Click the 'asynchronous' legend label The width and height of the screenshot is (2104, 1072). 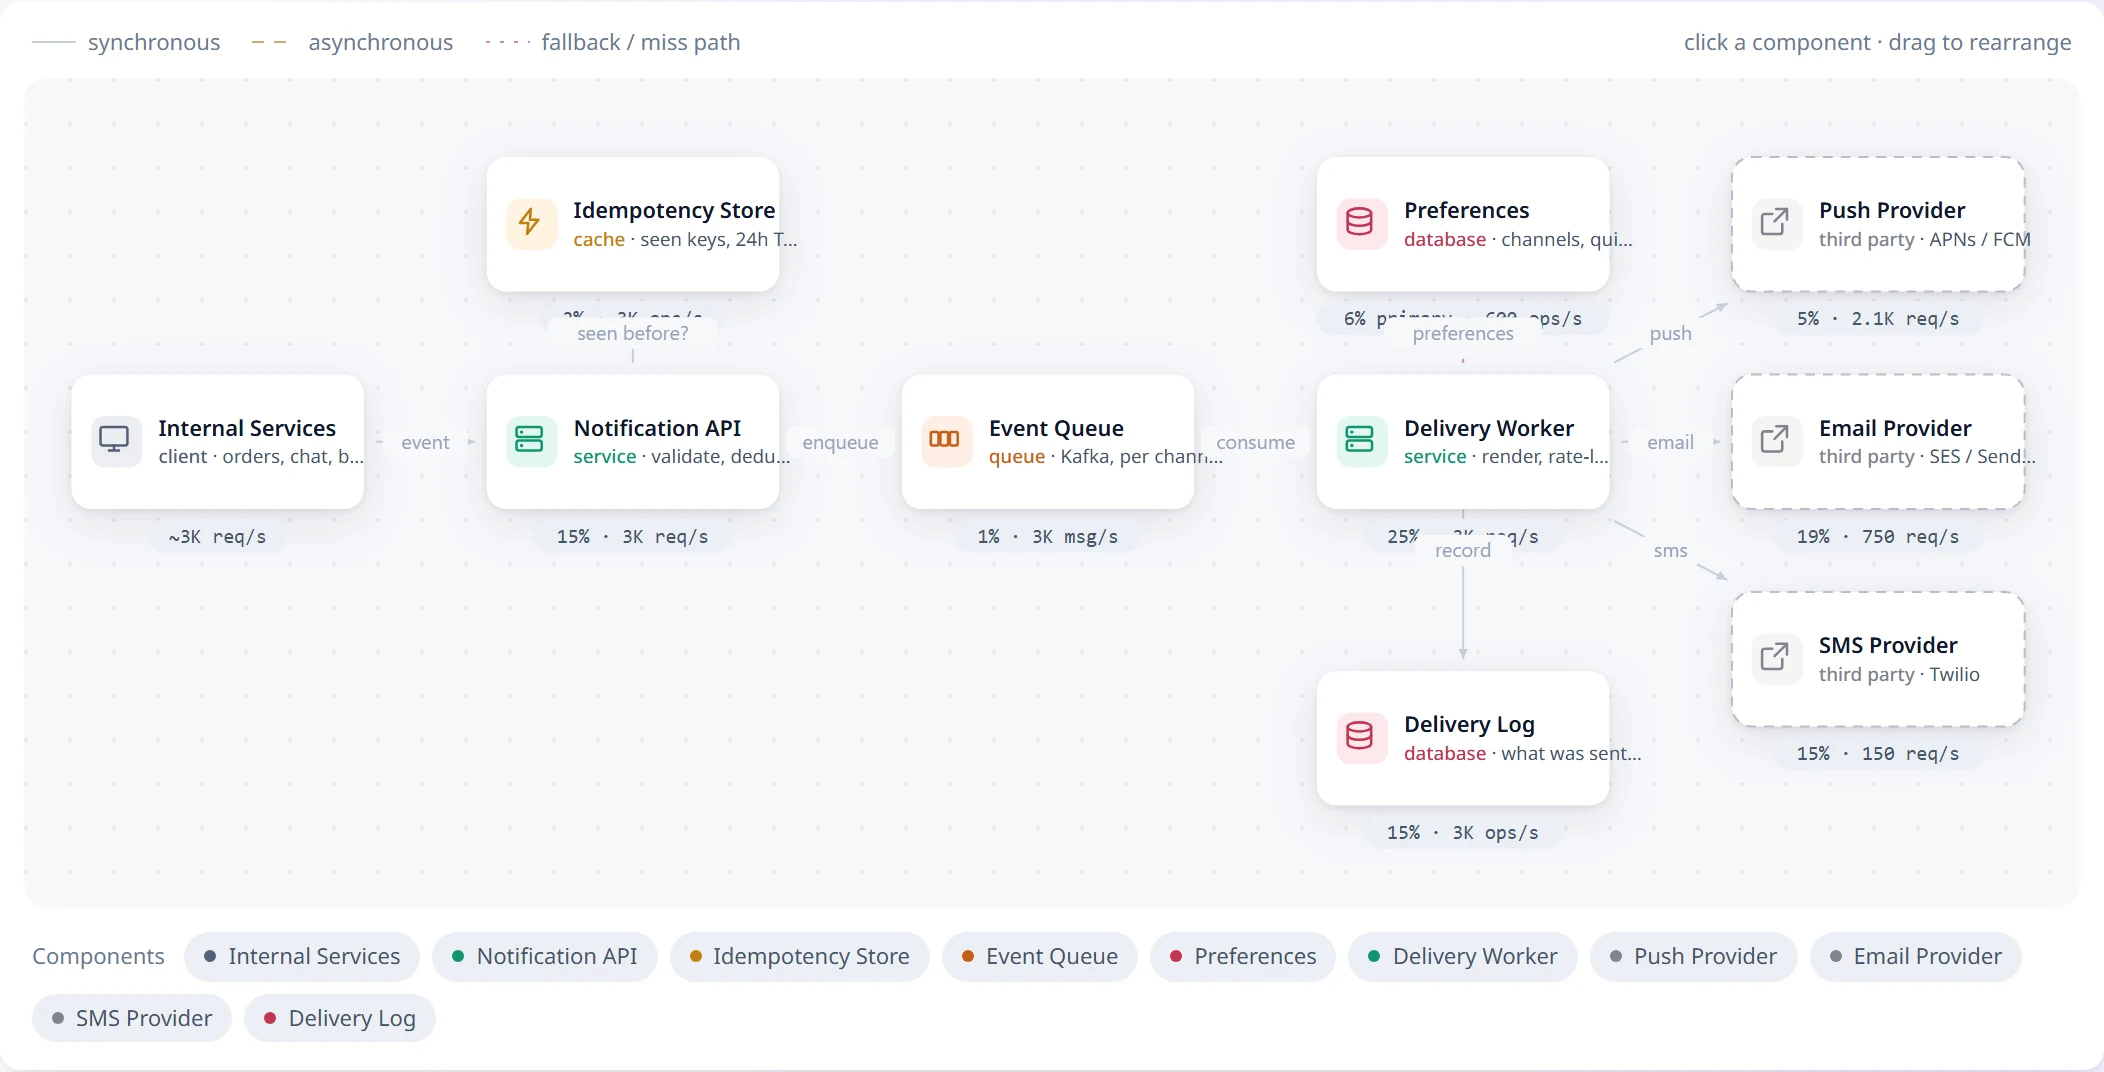(380, 42)
